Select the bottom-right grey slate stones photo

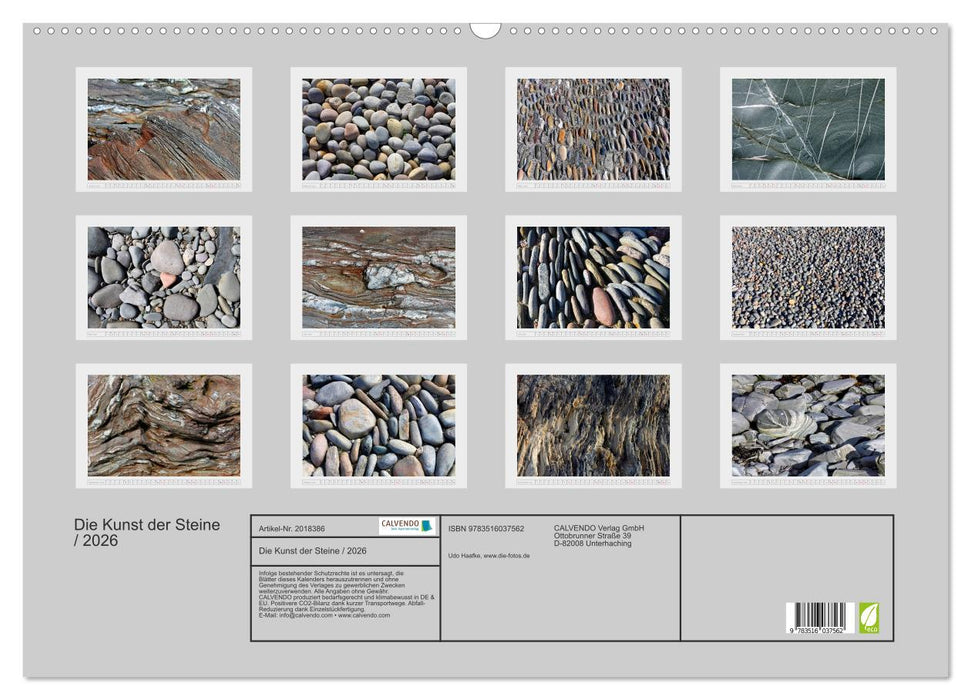[808, 425]
